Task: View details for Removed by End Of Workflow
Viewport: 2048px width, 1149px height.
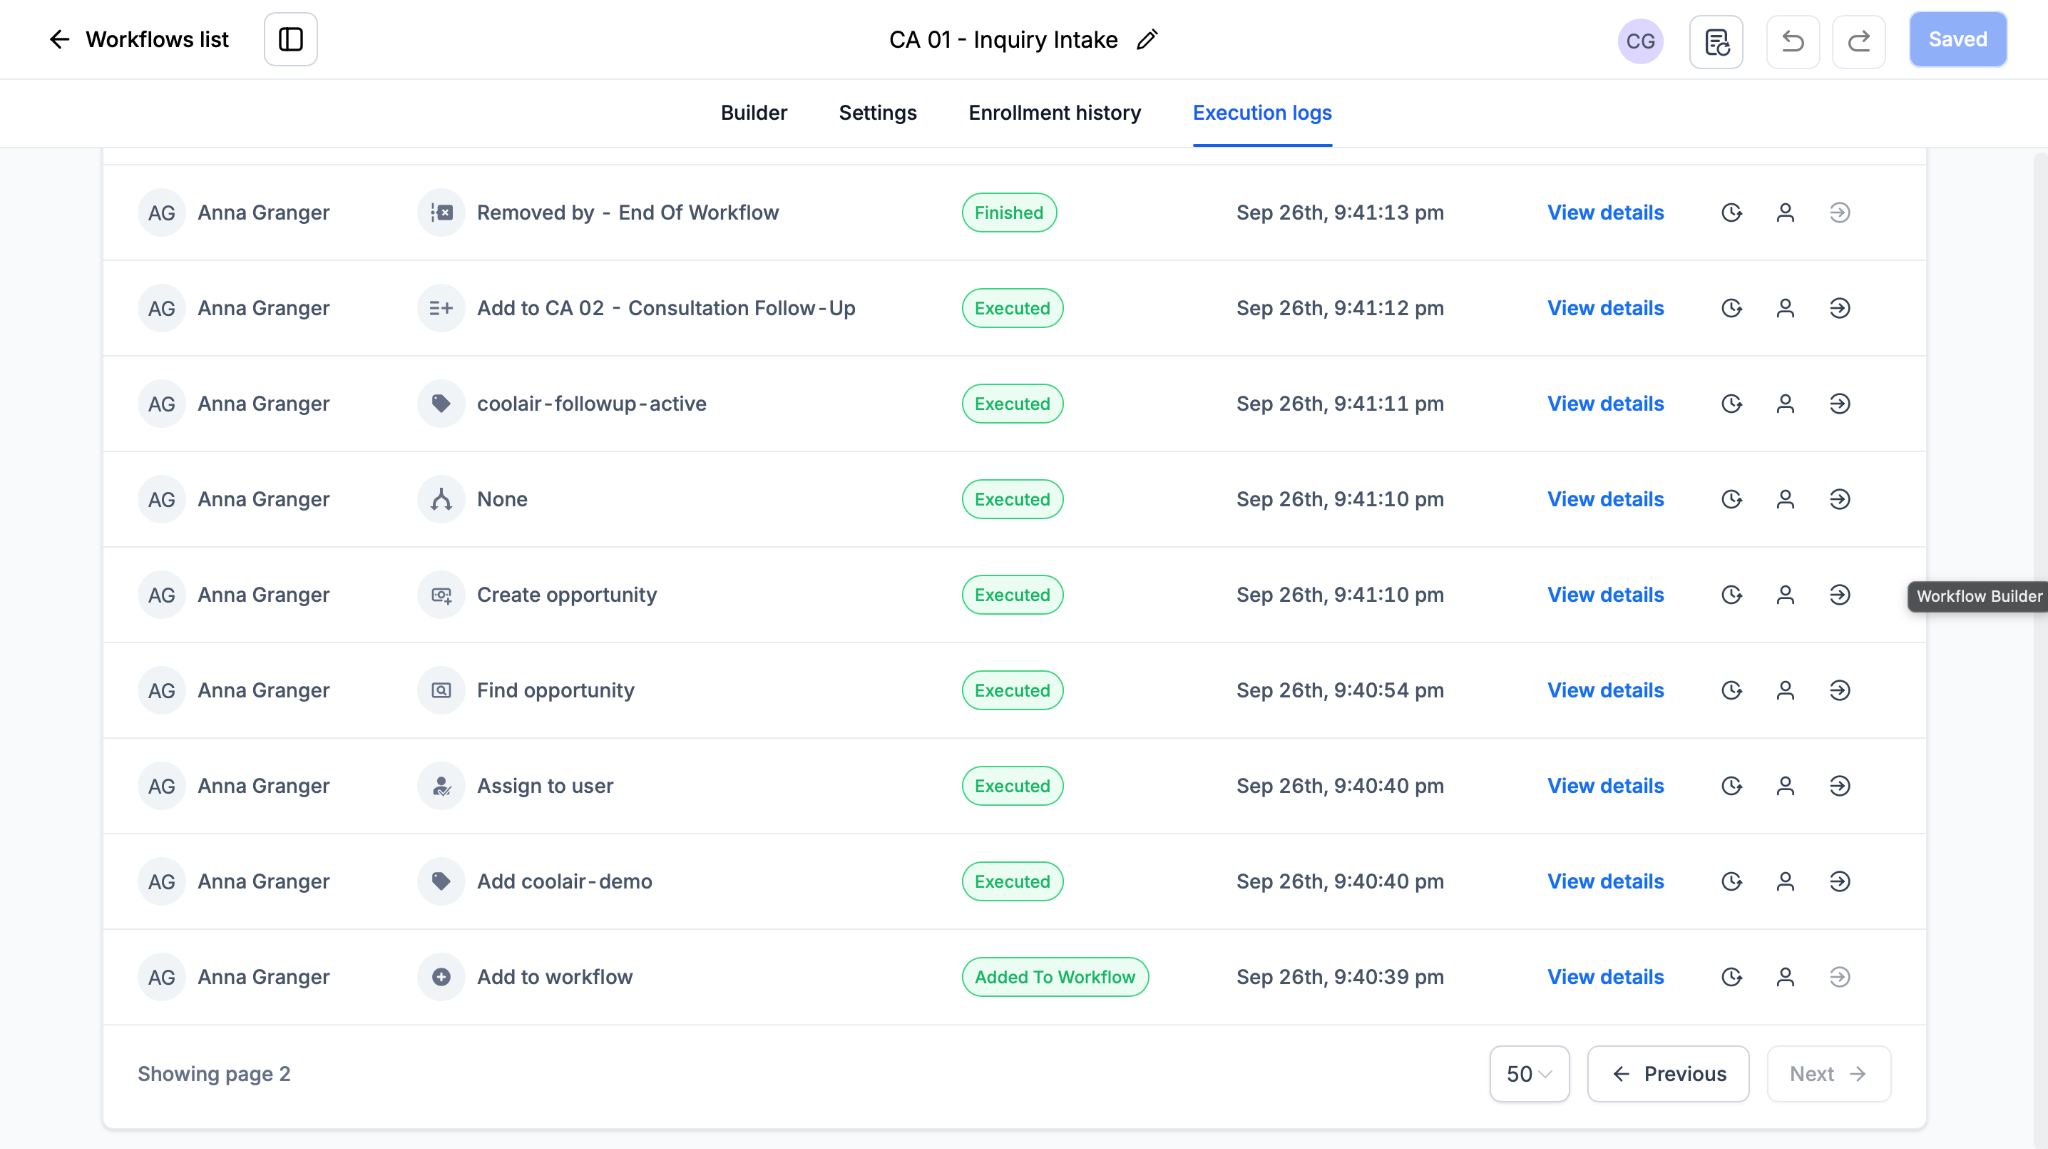Action: pos(1606,213)
